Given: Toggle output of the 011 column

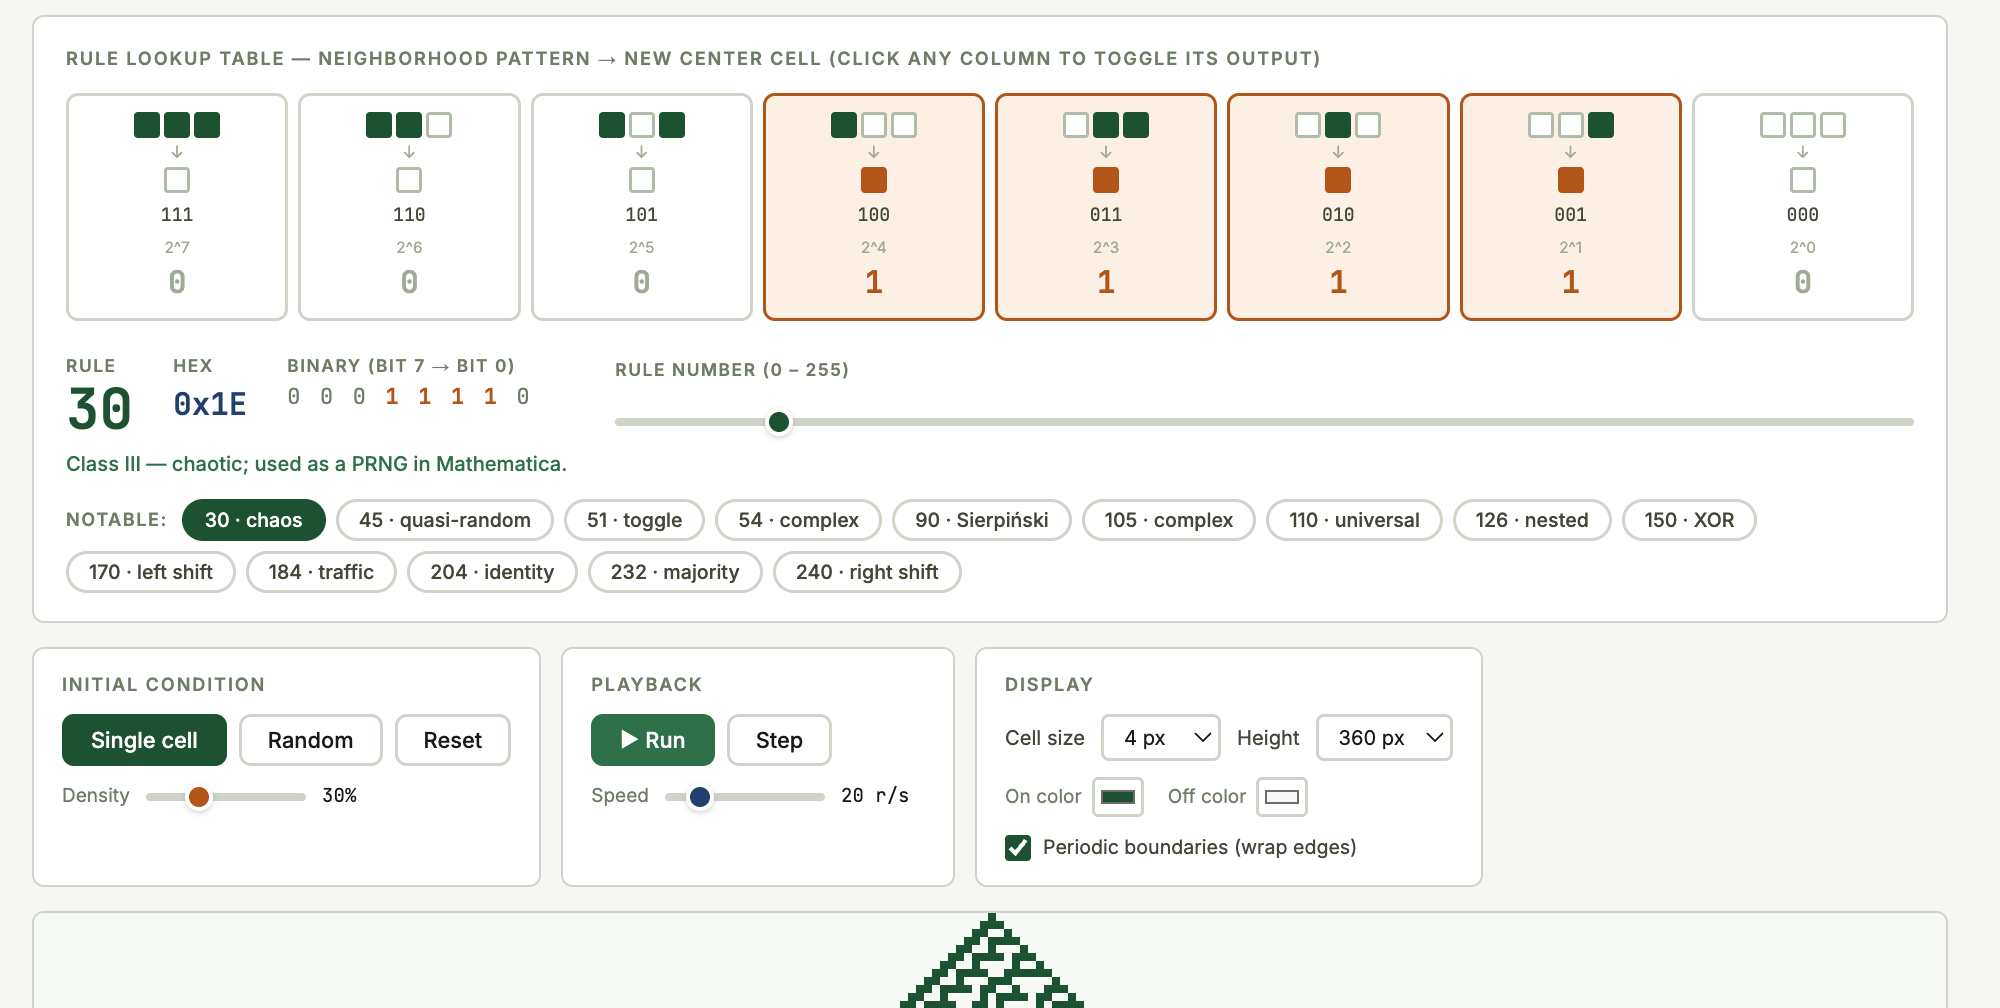Looking at the screenshot, I should pos(1106,207).
